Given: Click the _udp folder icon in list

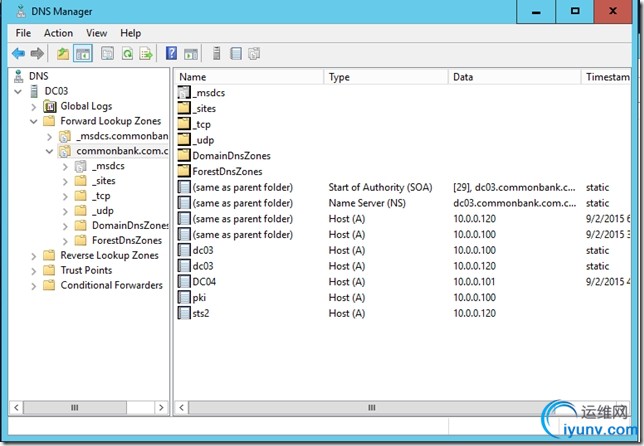Looking at the screenshot, I should (184, 140).
